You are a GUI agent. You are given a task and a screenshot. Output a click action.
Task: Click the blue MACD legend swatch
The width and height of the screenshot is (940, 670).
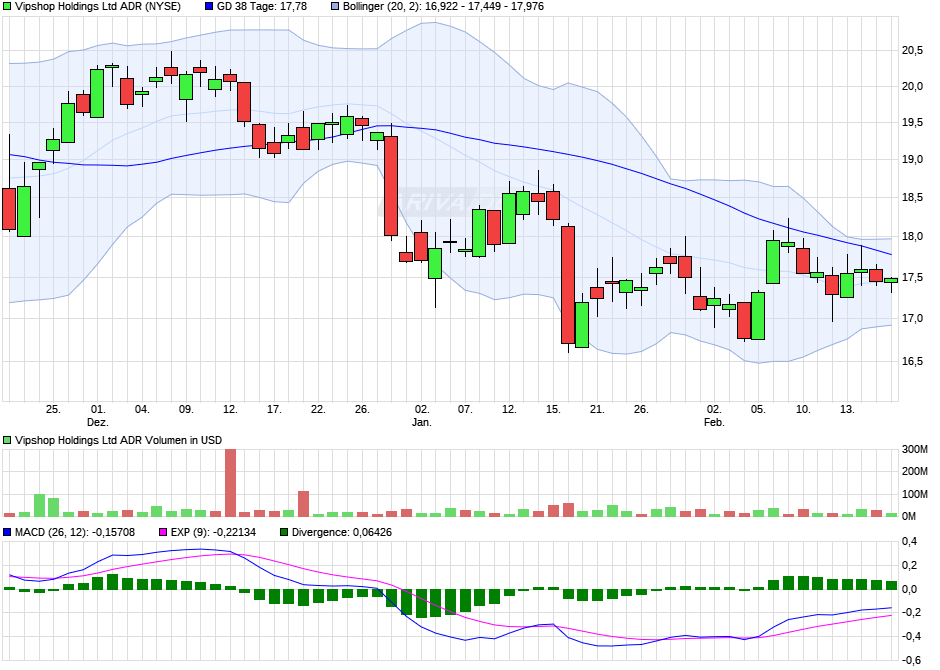point(7,532)
